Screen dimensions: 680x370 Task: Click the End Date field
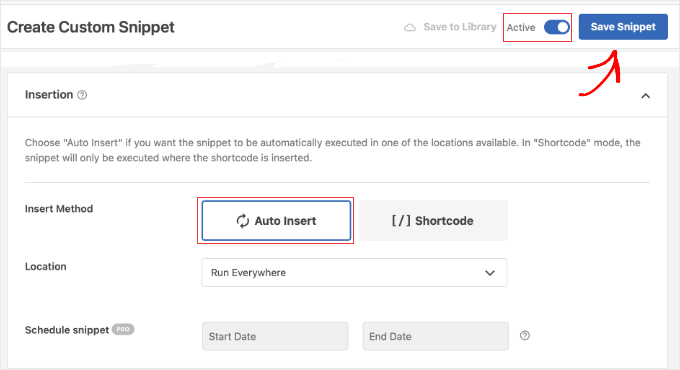(435, 336)
